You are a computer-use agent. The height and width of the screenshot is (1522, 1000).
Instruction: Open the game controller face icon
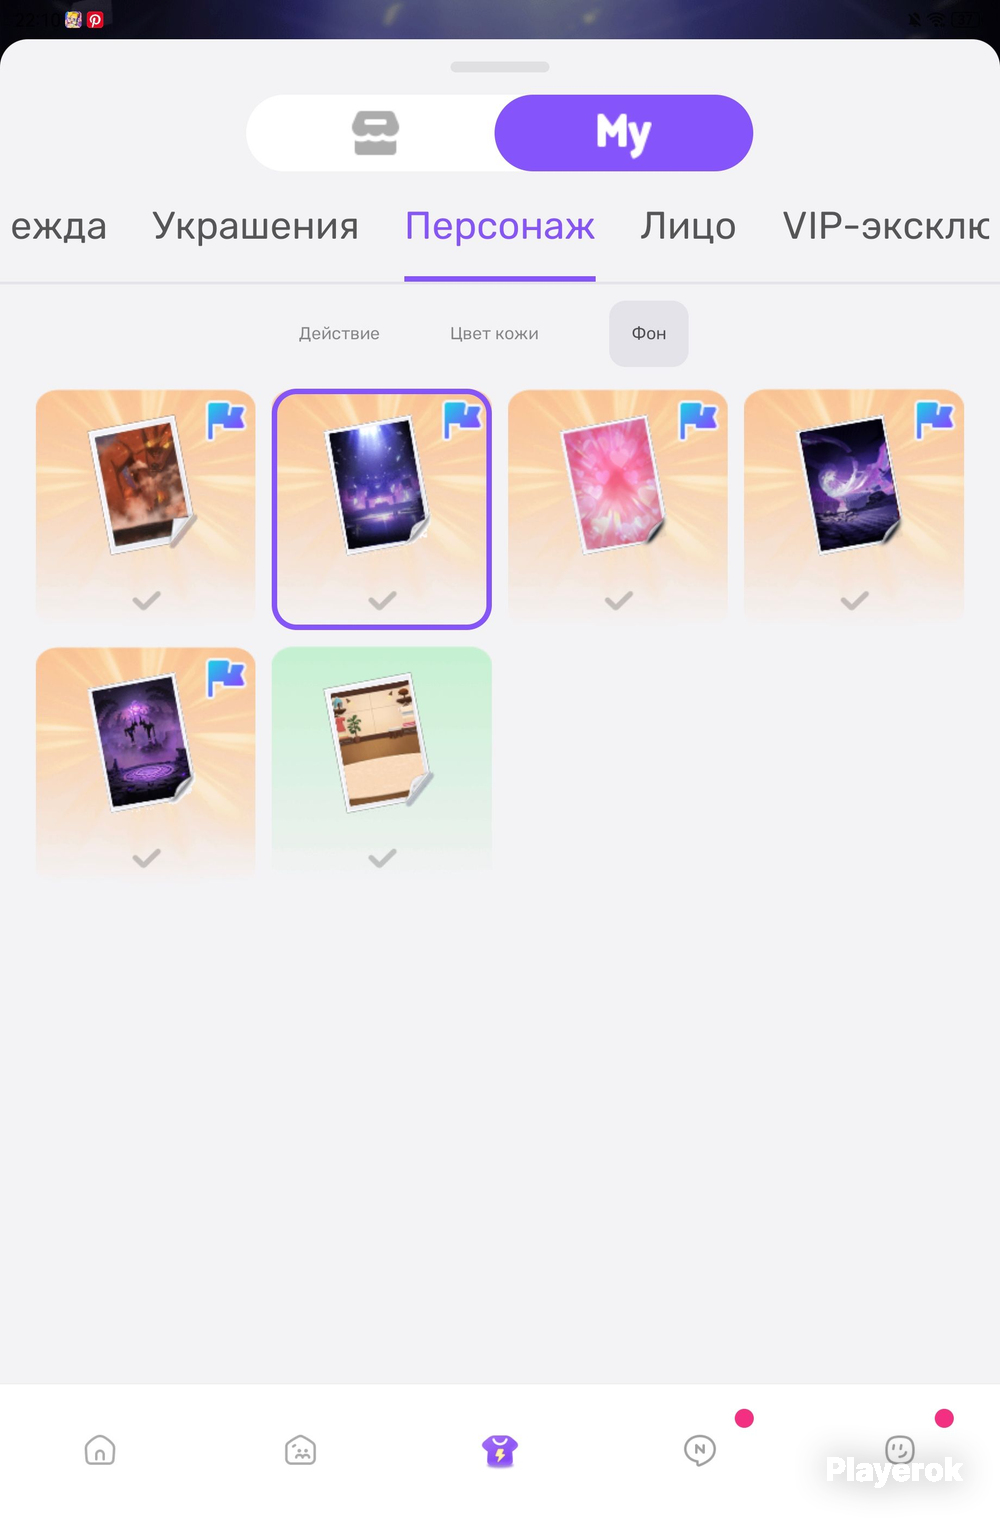tap(300, 1450)
